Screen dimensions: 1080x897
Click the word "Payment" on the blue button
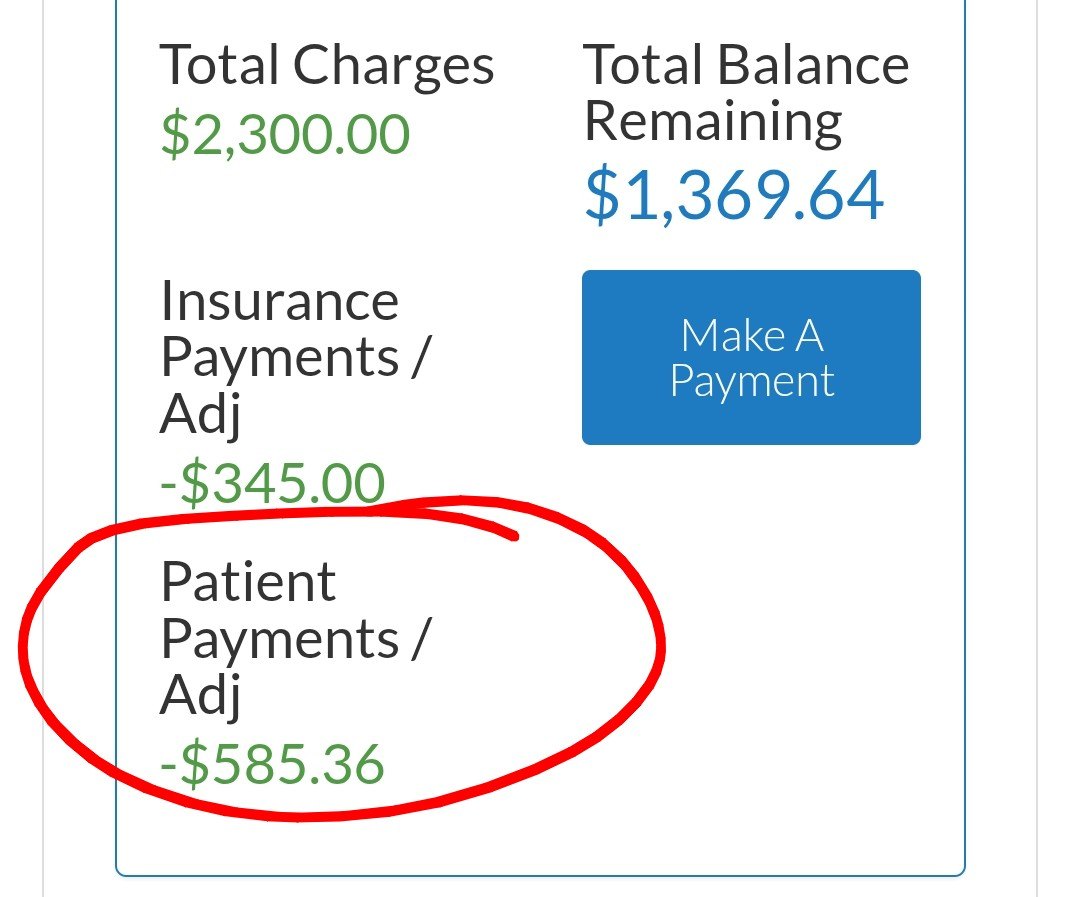pyautogui.click(x=752, y=382)
